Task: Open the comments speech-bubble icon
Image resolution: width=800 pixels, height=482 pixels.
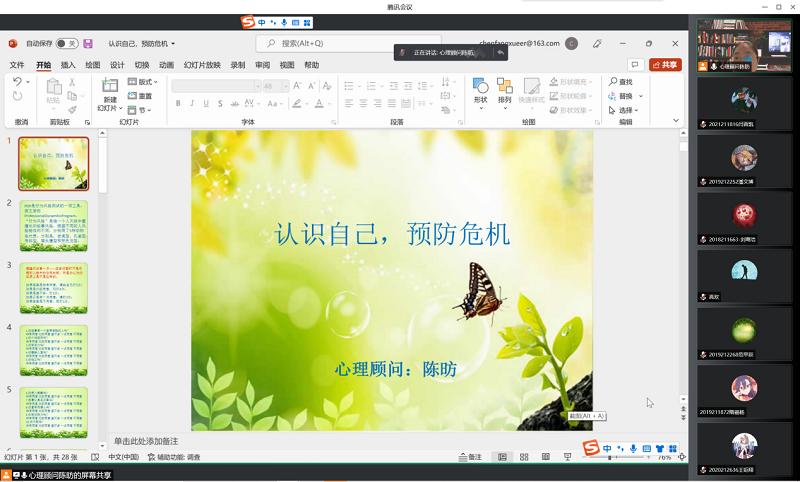Action: 635,65
